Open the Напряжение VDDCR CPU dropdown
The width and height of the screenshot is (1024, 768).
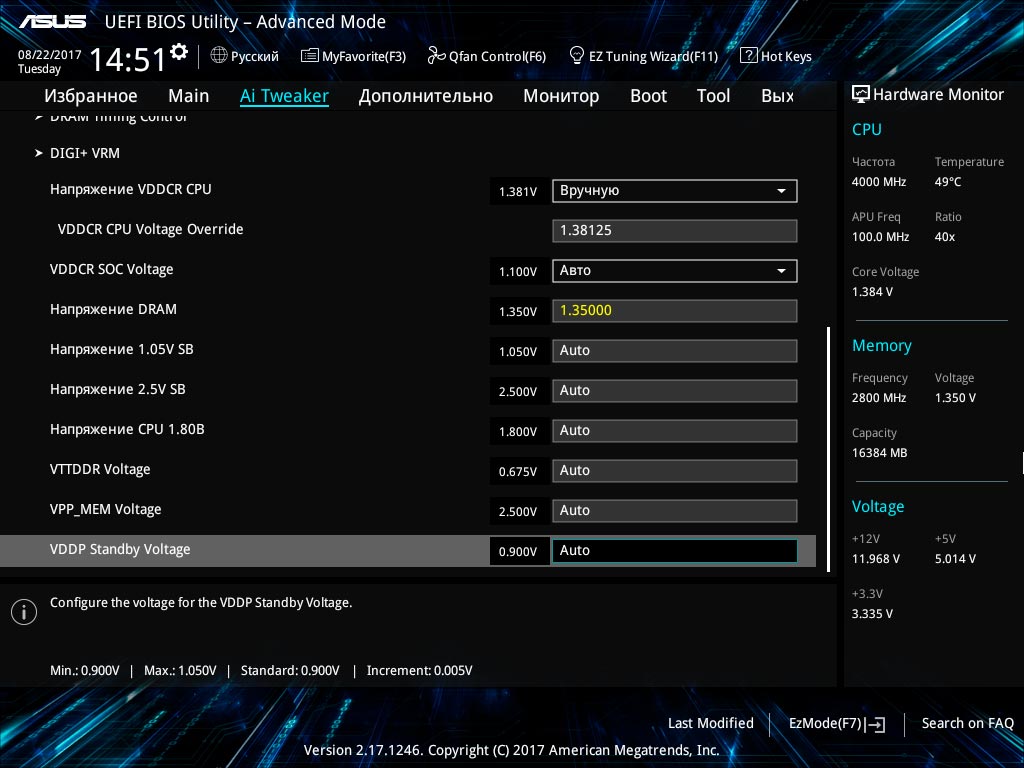click(x=675, y=191)
